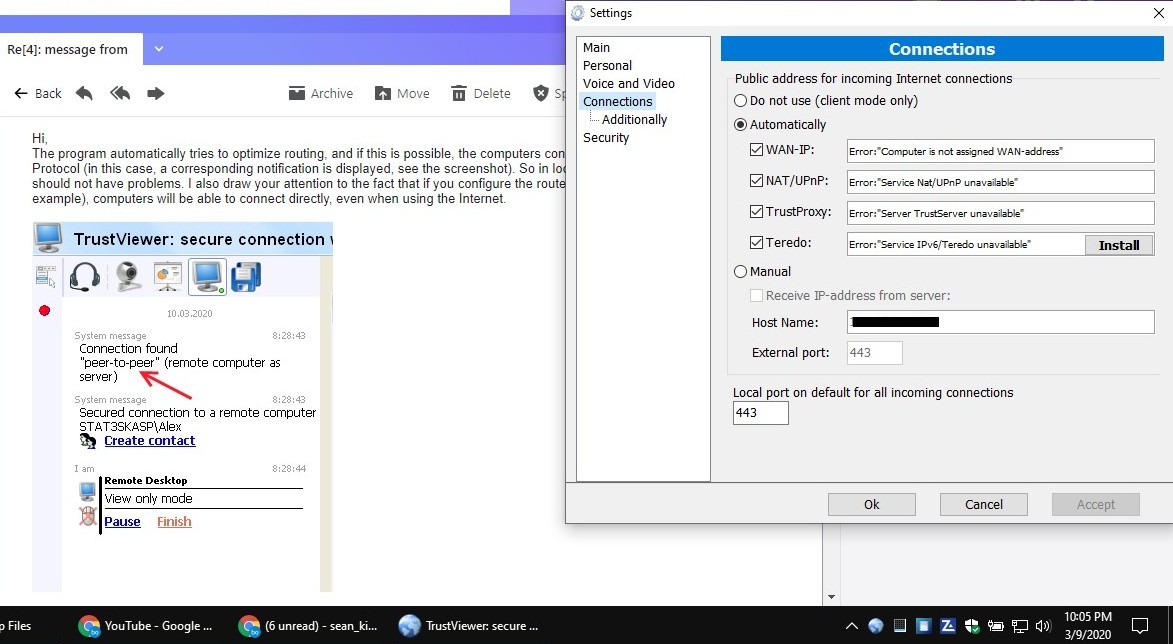1173x644 pixels.
Task: Click the TrustViewer globe tray icon
Action: [876, 626]
